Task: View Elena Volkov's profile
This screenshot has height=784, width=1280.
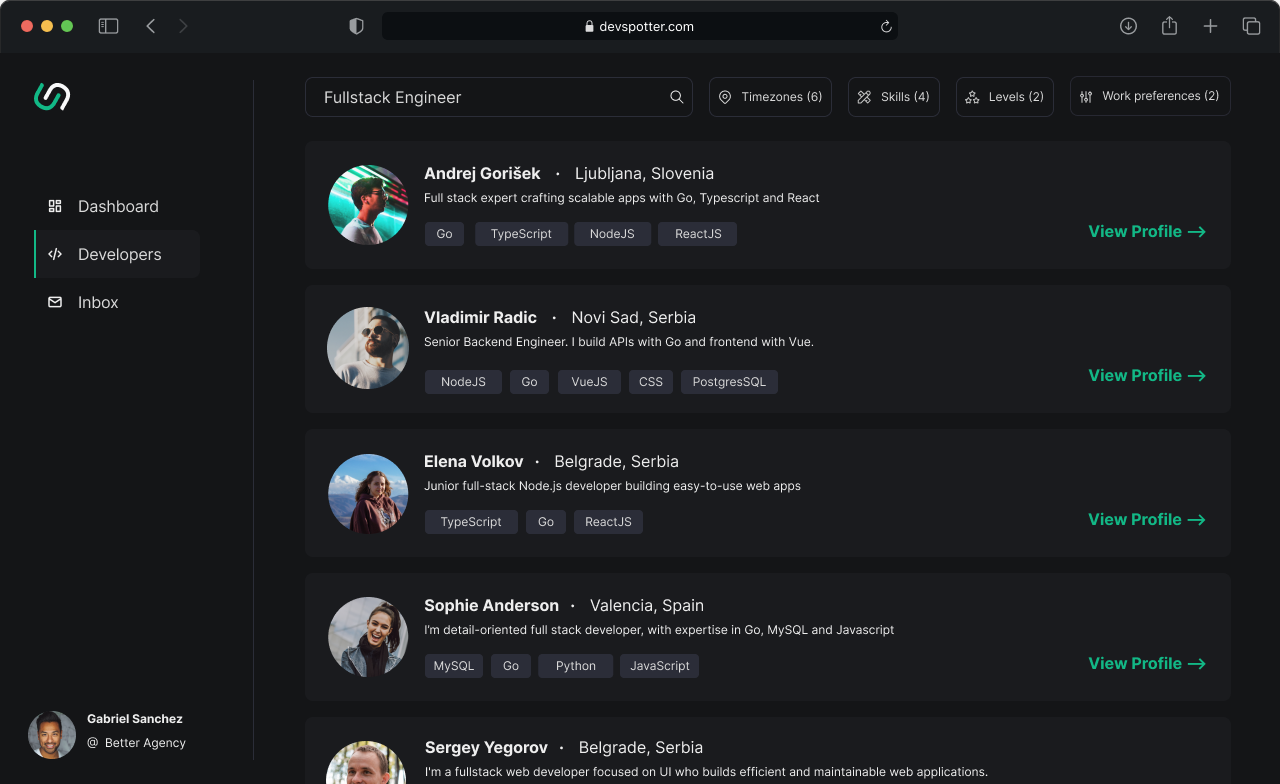Action: 1147,519
